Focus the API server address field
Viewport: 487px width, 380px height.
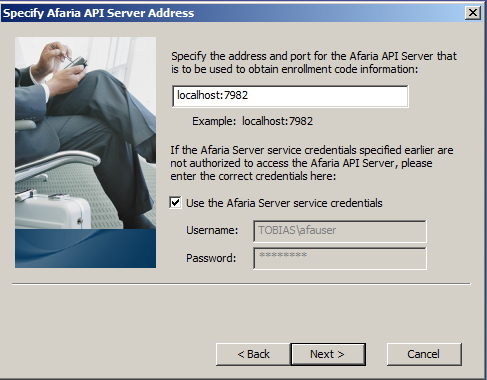290,96
